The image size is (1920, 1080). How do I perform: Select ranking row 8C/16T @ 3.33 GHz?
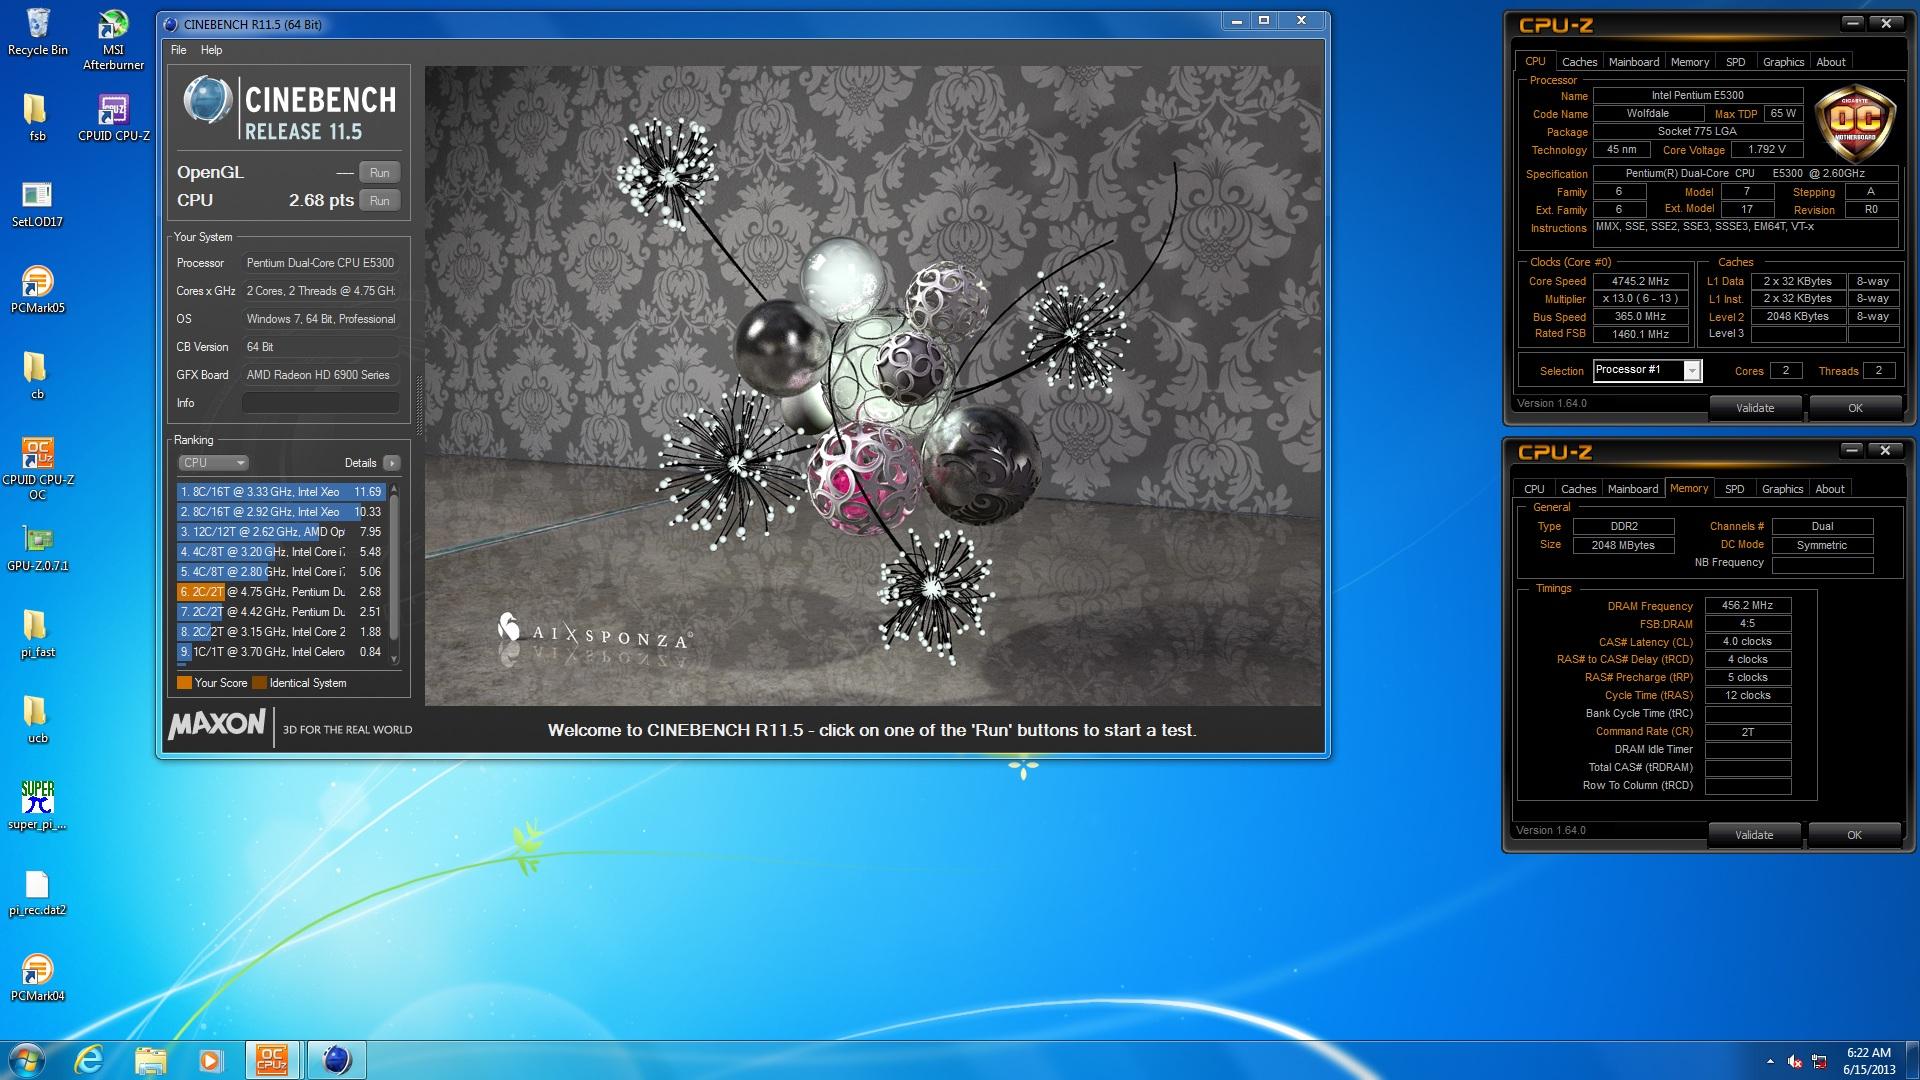tap(281, 492)
